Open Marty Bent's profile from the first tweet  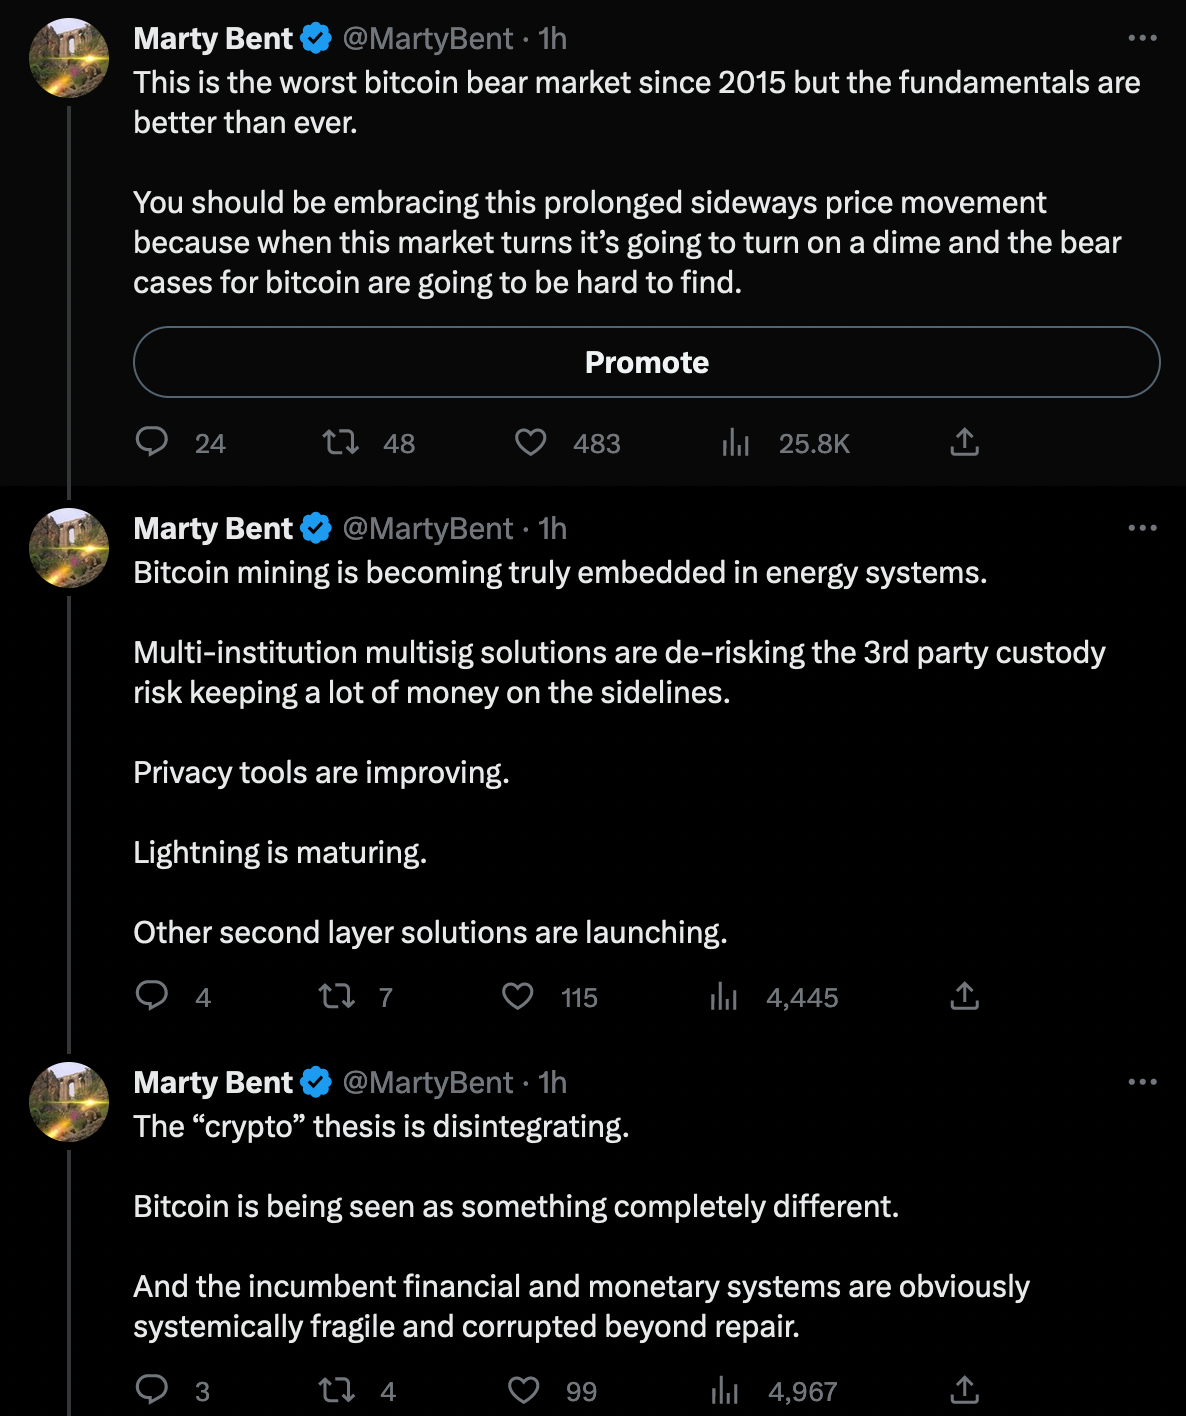click(213, 38)
